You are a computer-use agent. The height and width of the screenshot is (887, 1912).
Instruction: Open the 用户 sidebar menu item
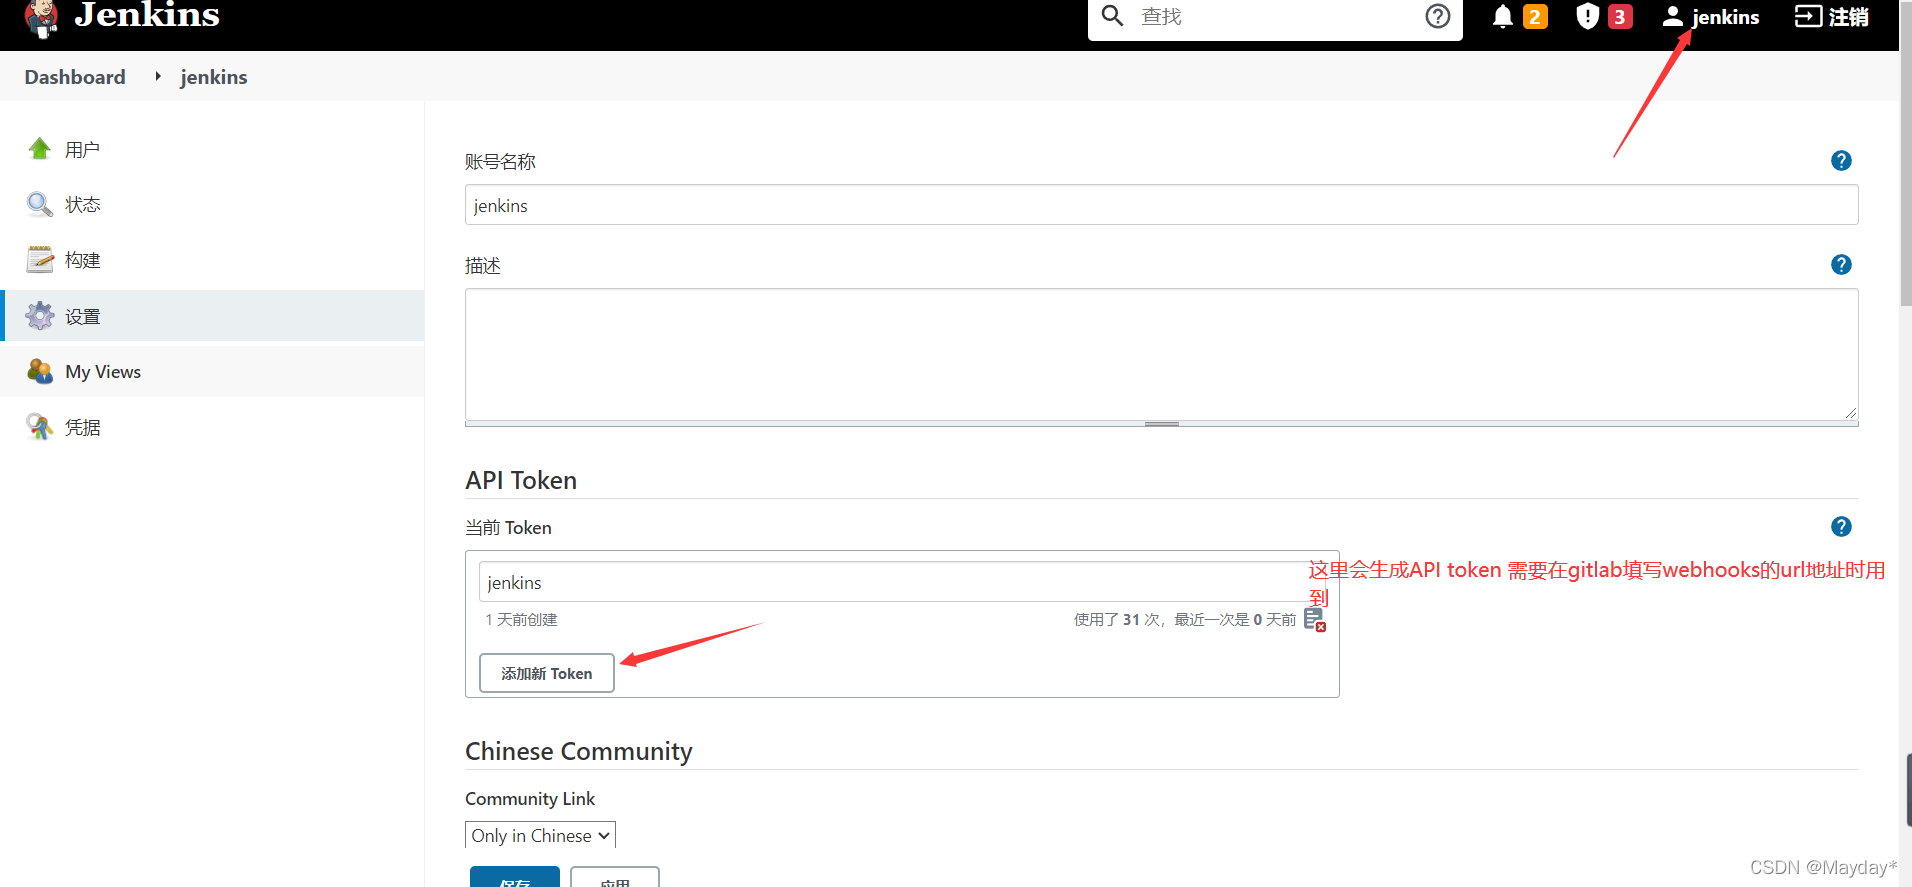212,149
